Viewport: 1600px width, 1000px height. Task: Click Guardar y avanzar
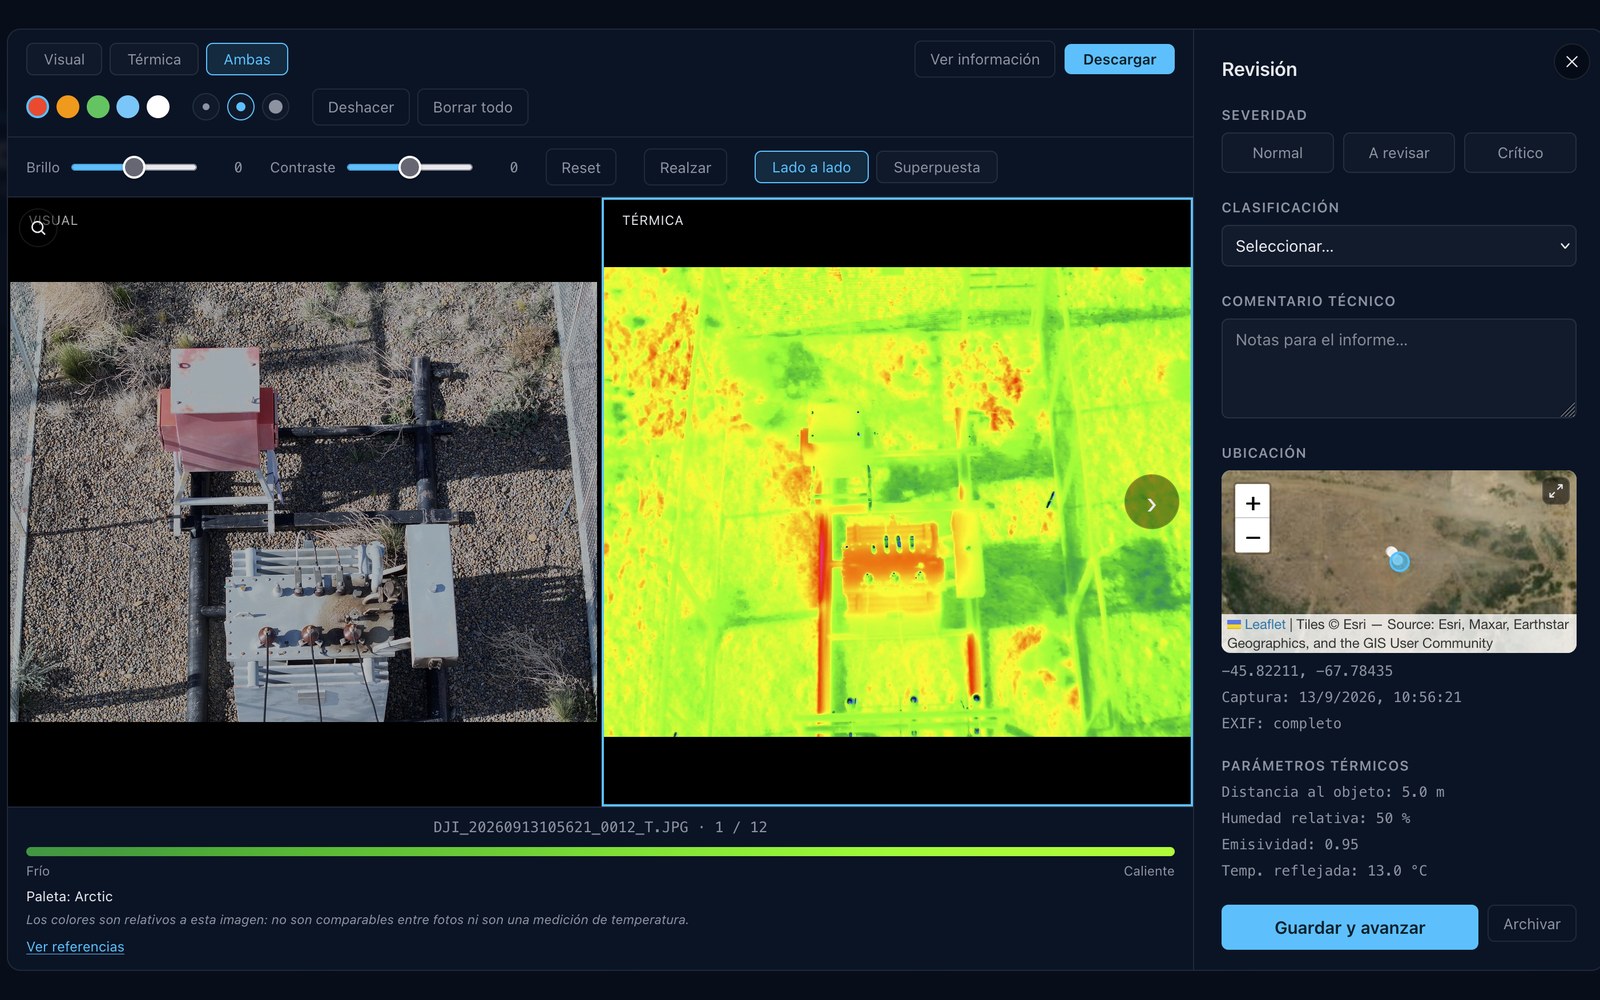[x=1349, y=927]
